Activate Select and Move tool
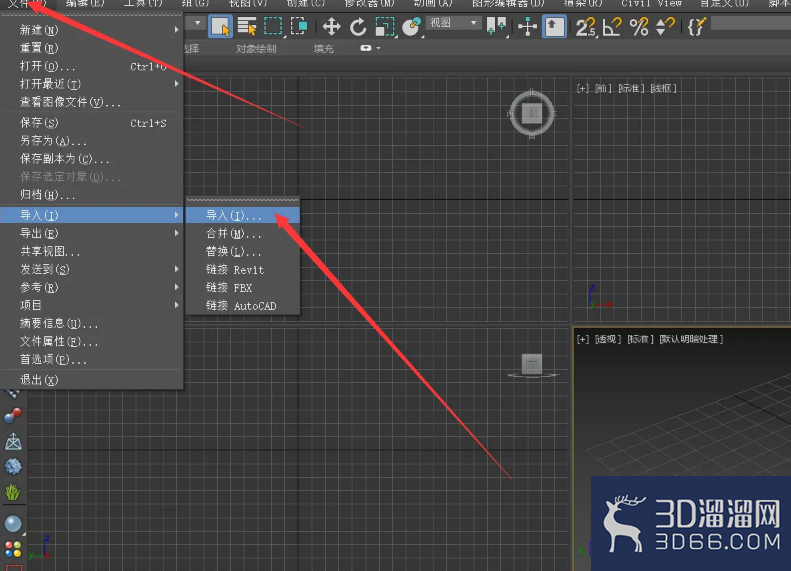Viewport: 791px width, 571px height. pyautogui.click(x=331, y=26)
